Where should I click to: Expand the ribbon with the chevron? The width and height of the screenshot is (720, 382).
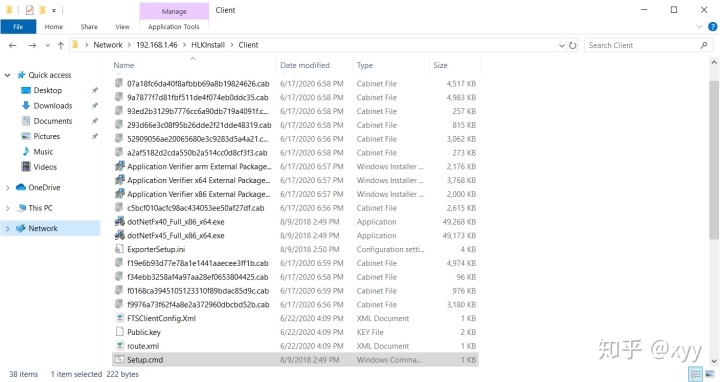pyautogui.click(x=699, y=27)
